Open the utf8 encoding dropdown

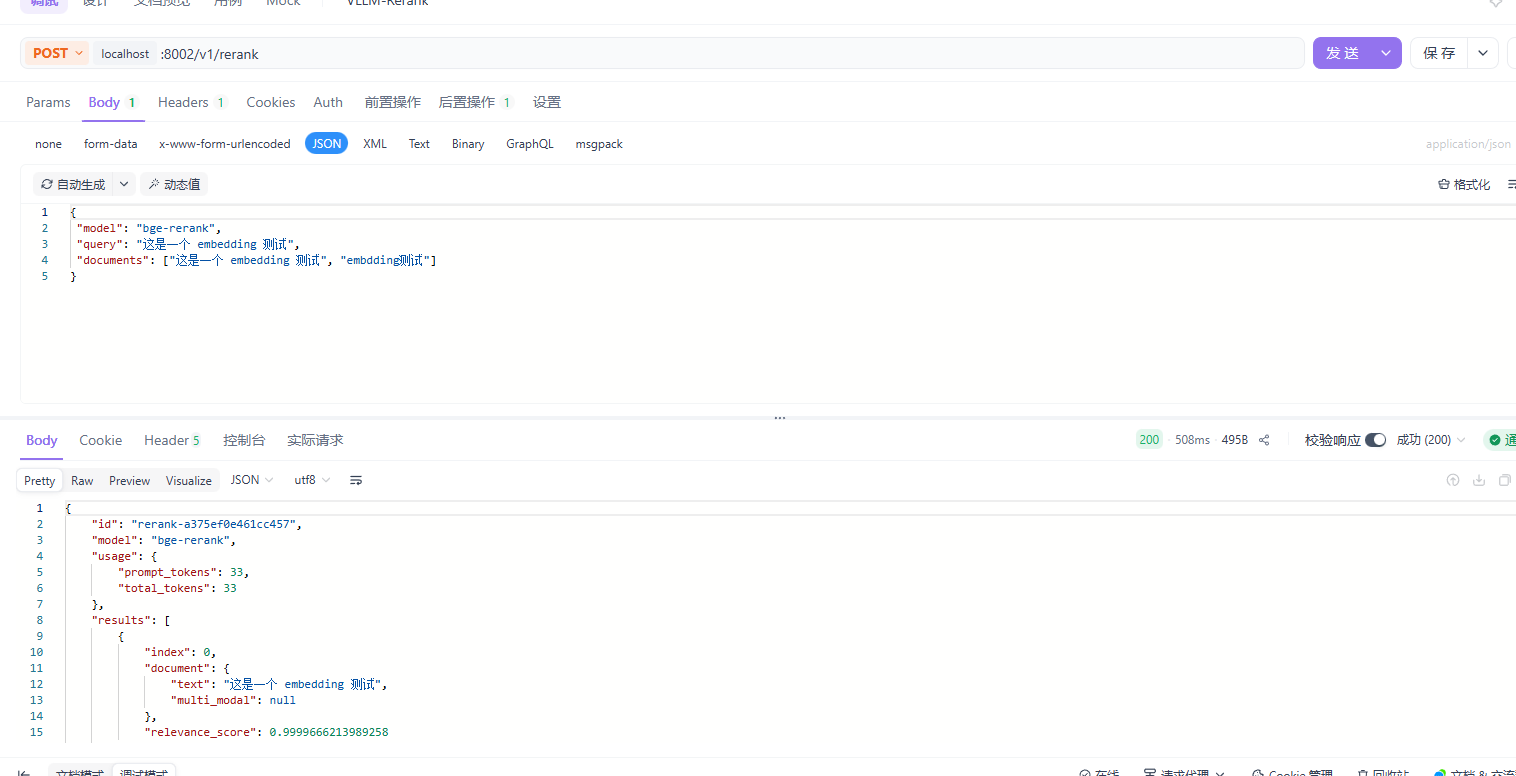click(x=312, y=481)
